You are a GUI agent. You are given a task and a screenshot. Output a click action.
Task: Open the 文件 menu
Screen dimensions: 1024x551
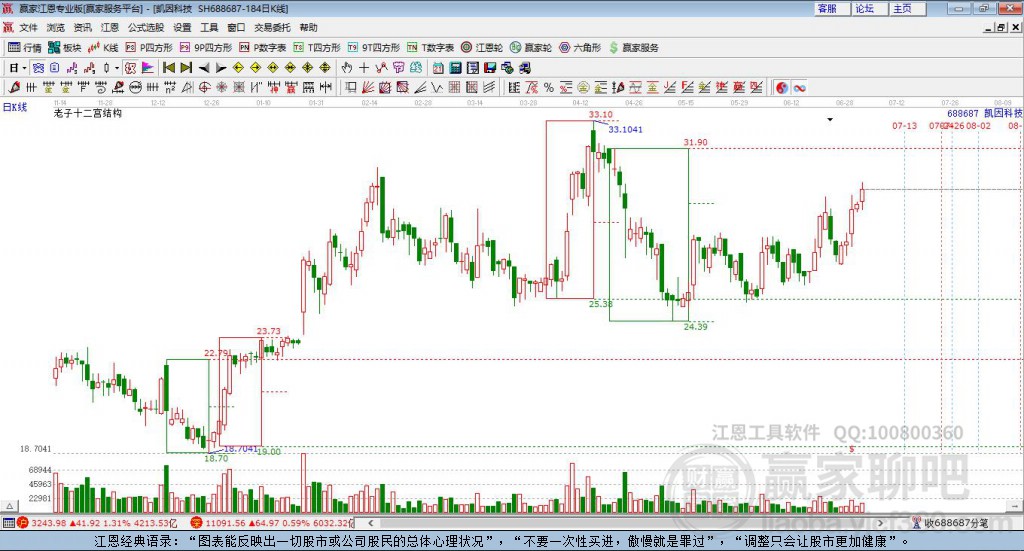click(29, 27)
